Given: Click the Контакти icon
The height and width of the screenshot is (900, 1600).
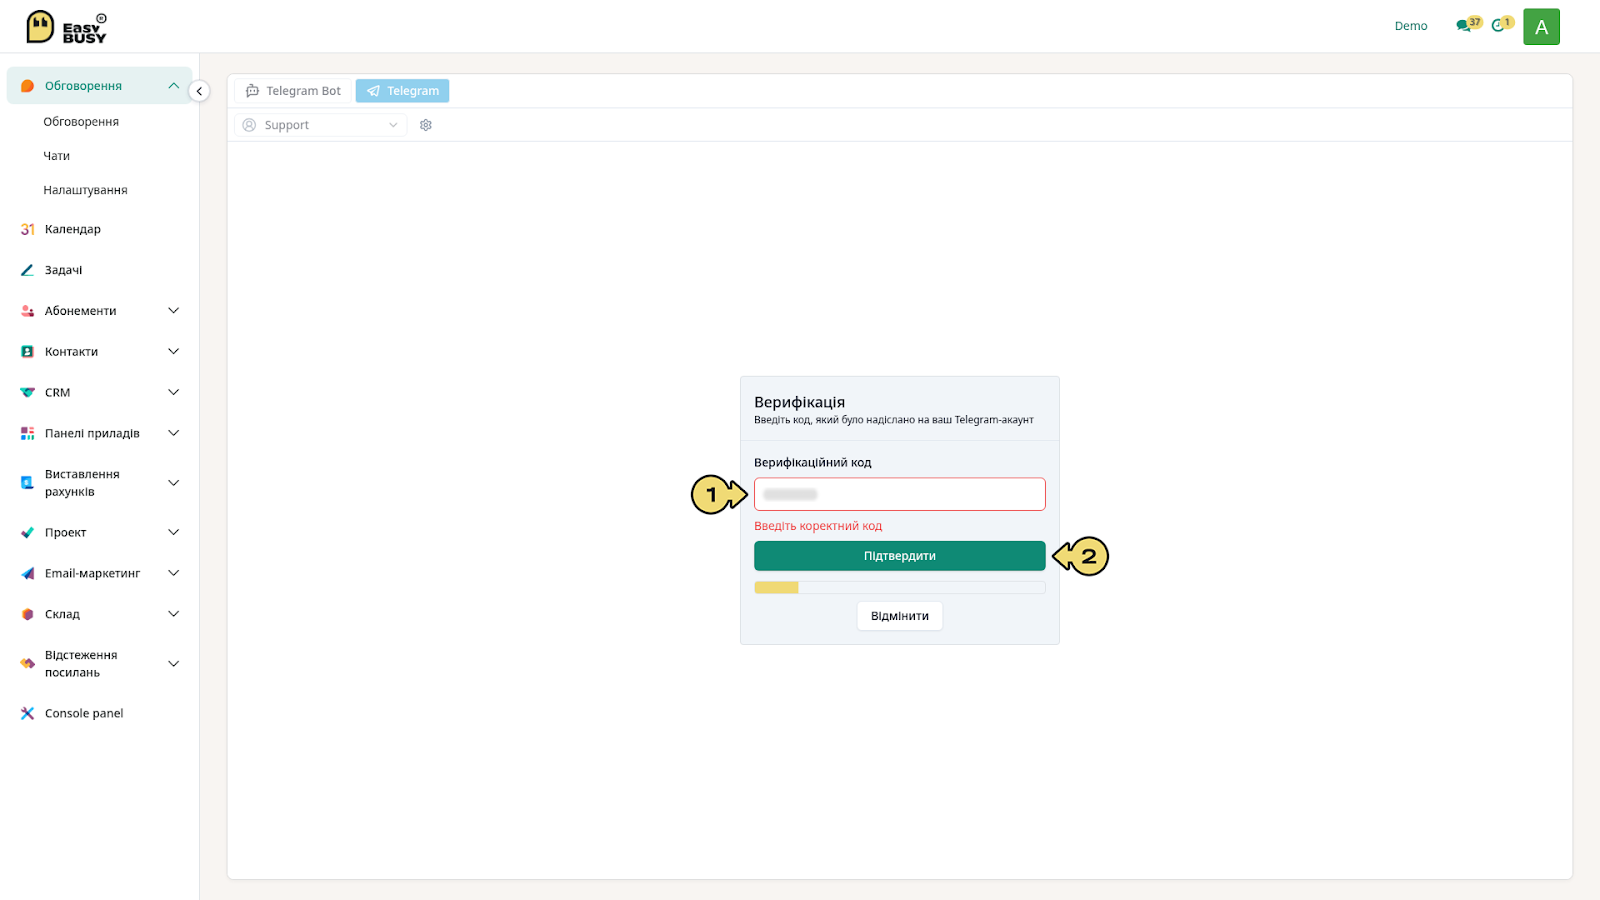Looking at the screenshot, I should tap(27, 352).
